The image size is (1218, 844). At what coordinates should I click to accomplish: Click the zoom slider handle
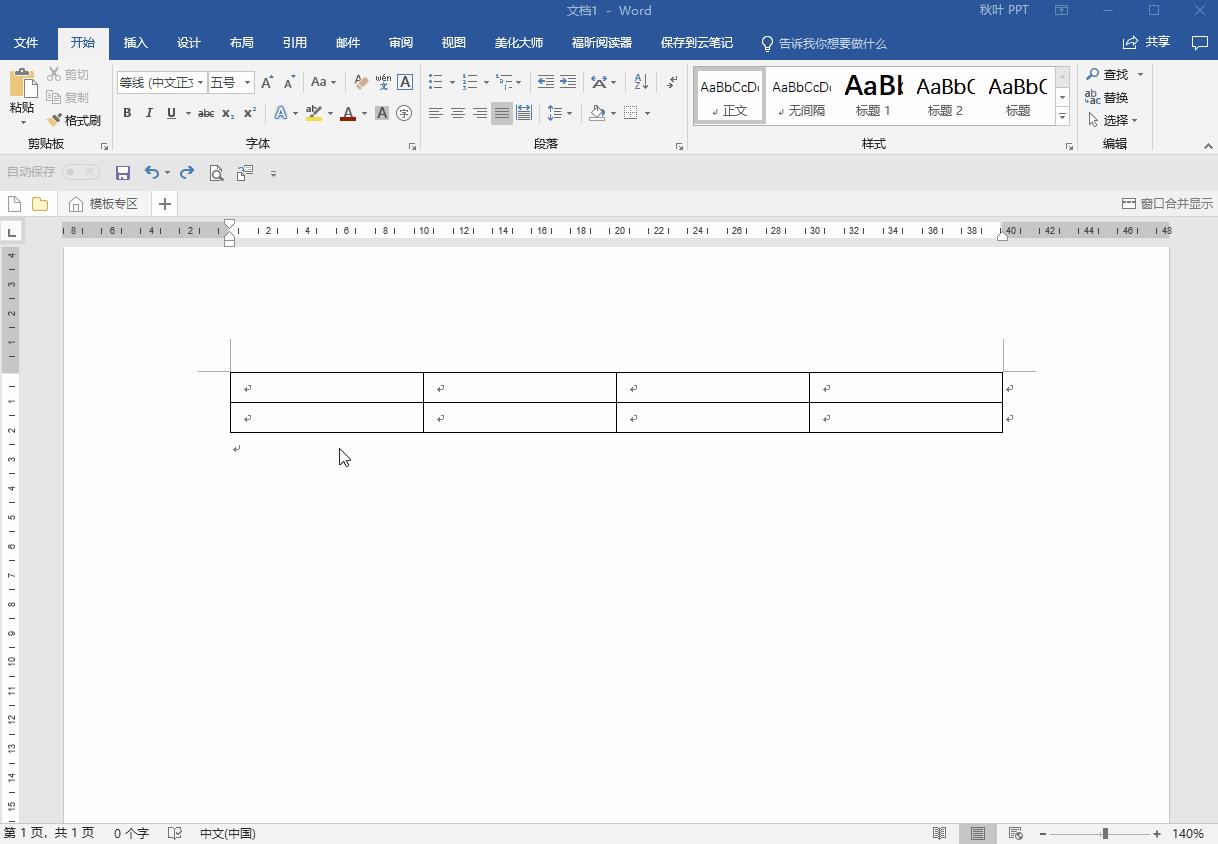[x=1105, y=833]
